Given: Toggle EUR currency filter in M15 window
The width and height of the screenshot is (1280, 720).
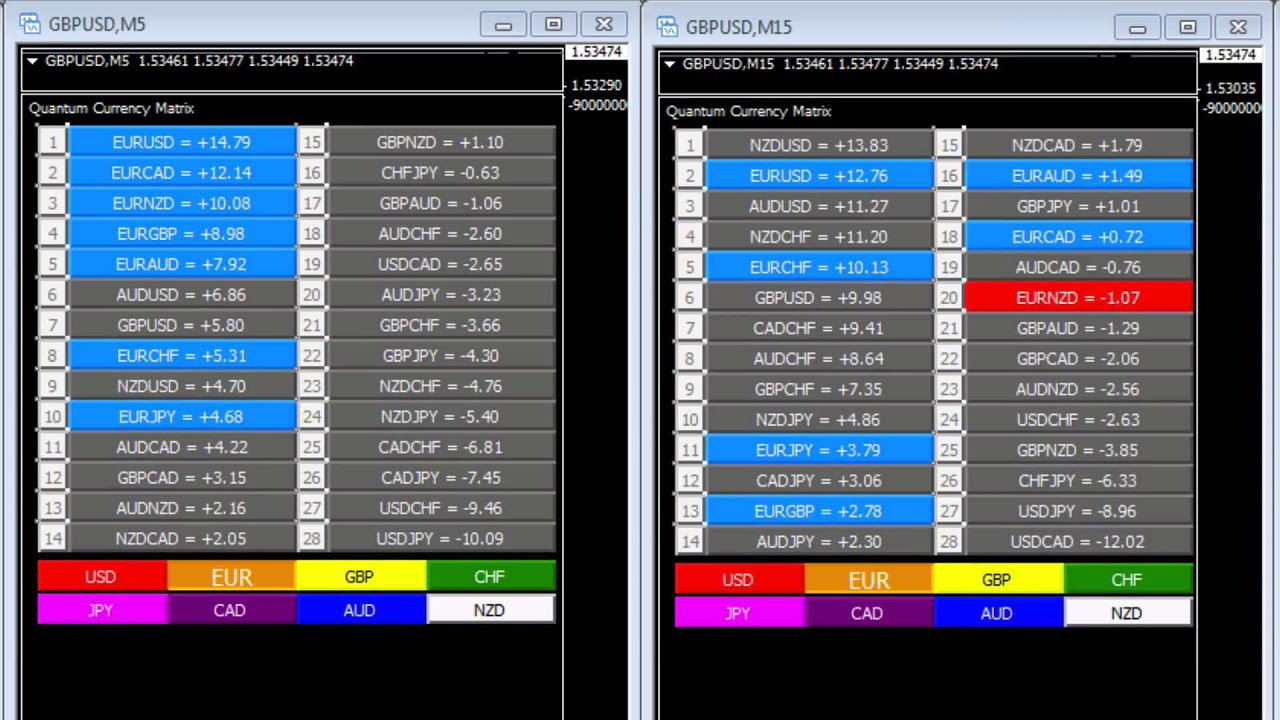Looking at the screenshot, I should tap(868, 580).
